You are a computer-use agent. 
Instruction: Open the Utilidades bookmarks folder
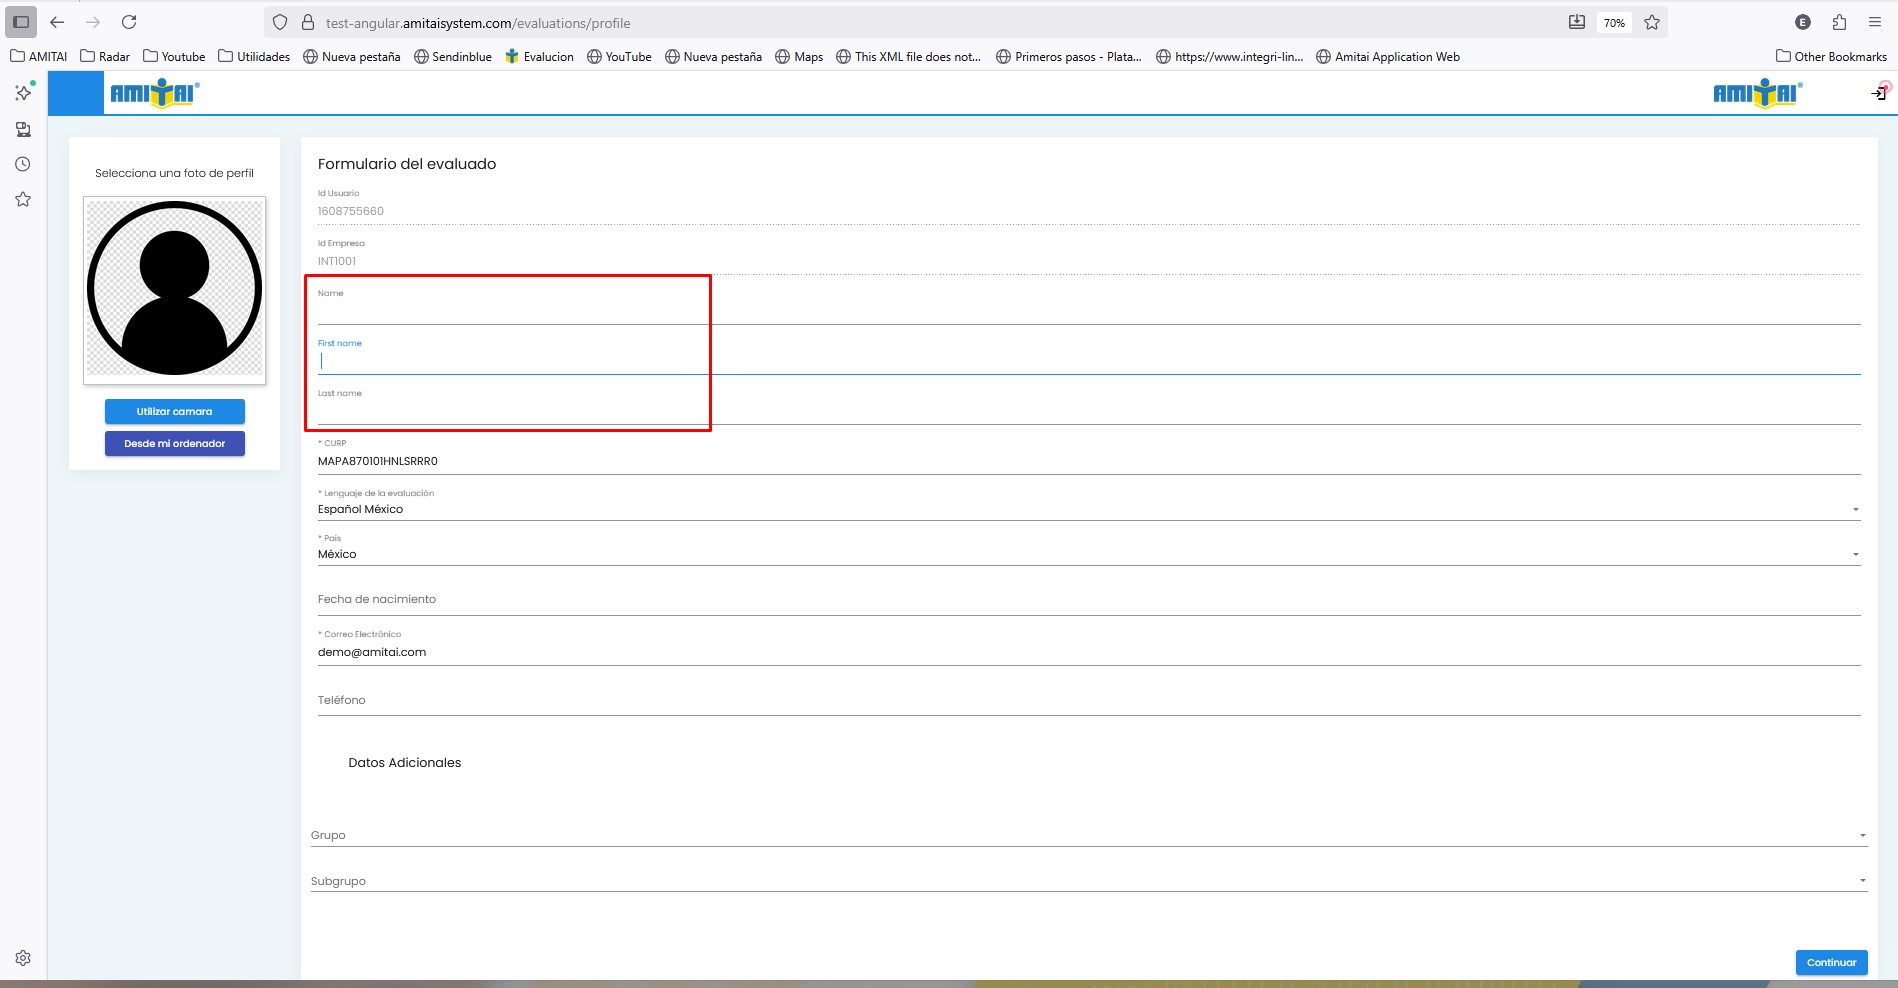pyautogui.click(x=254, y=57)
